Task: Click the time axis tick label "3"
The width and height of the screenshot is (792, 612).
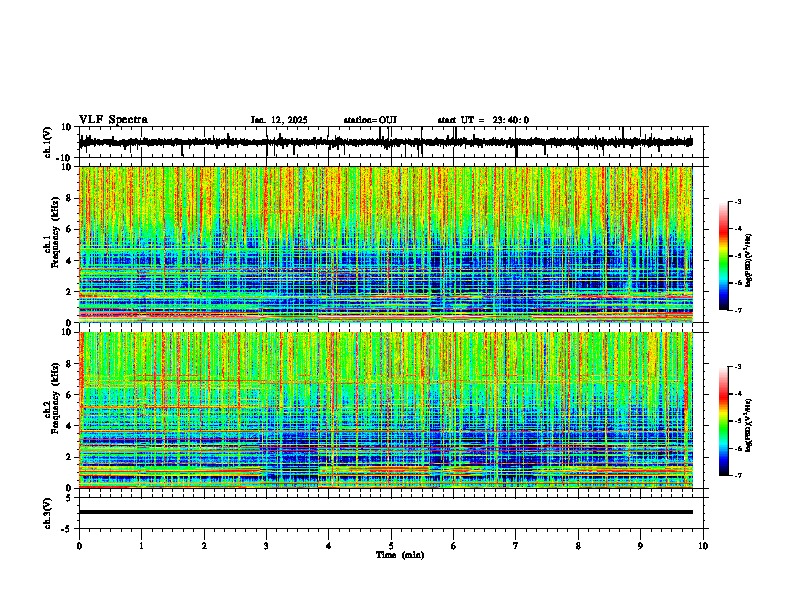Action: point(266,546)
